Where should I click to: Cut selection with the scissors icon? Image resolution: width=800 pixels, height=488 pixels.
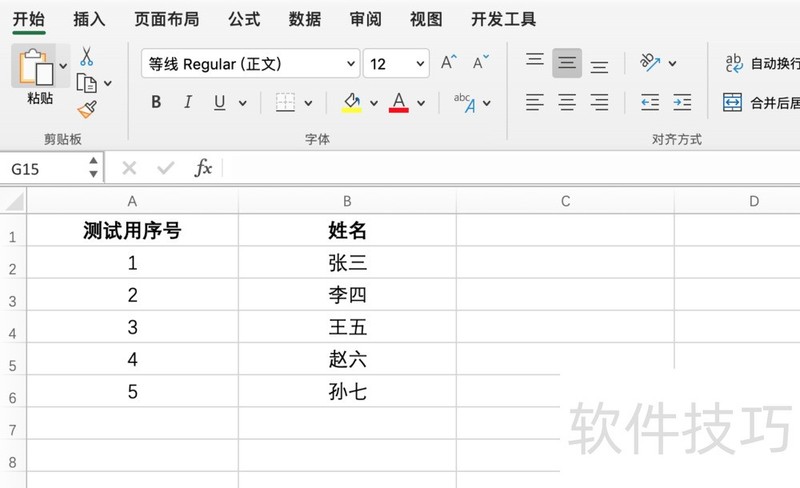click(x=86, y=57)
